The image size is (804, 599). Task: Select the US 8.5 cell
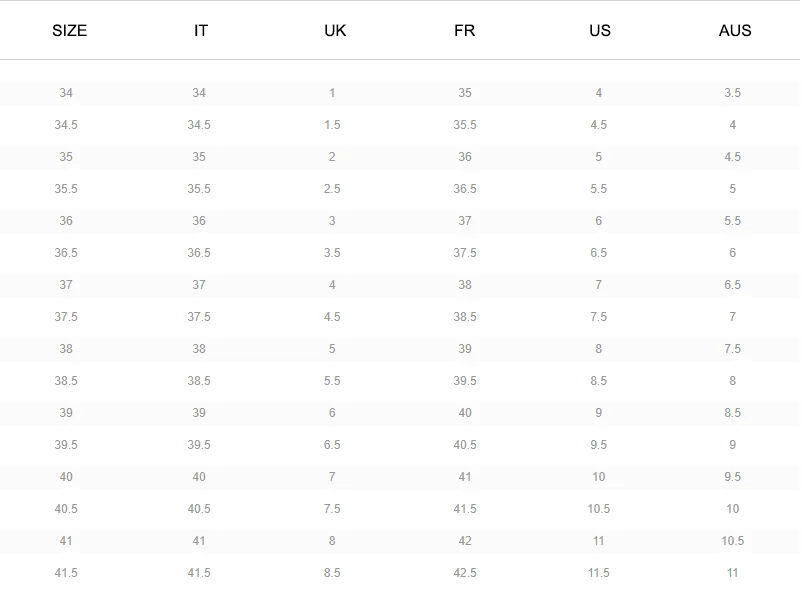pyautogui.click(x=598, y=381)
